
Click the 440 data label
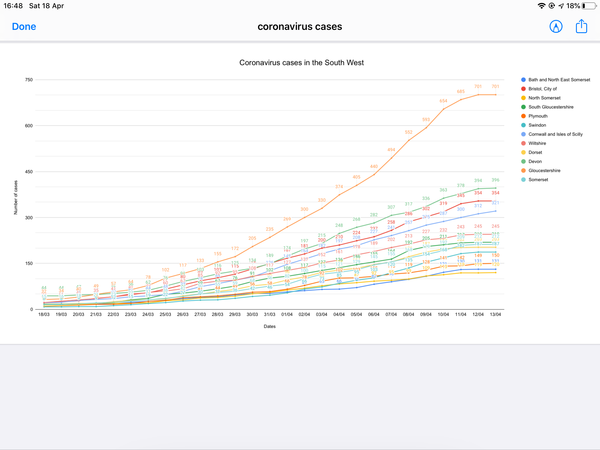[374, 166]
